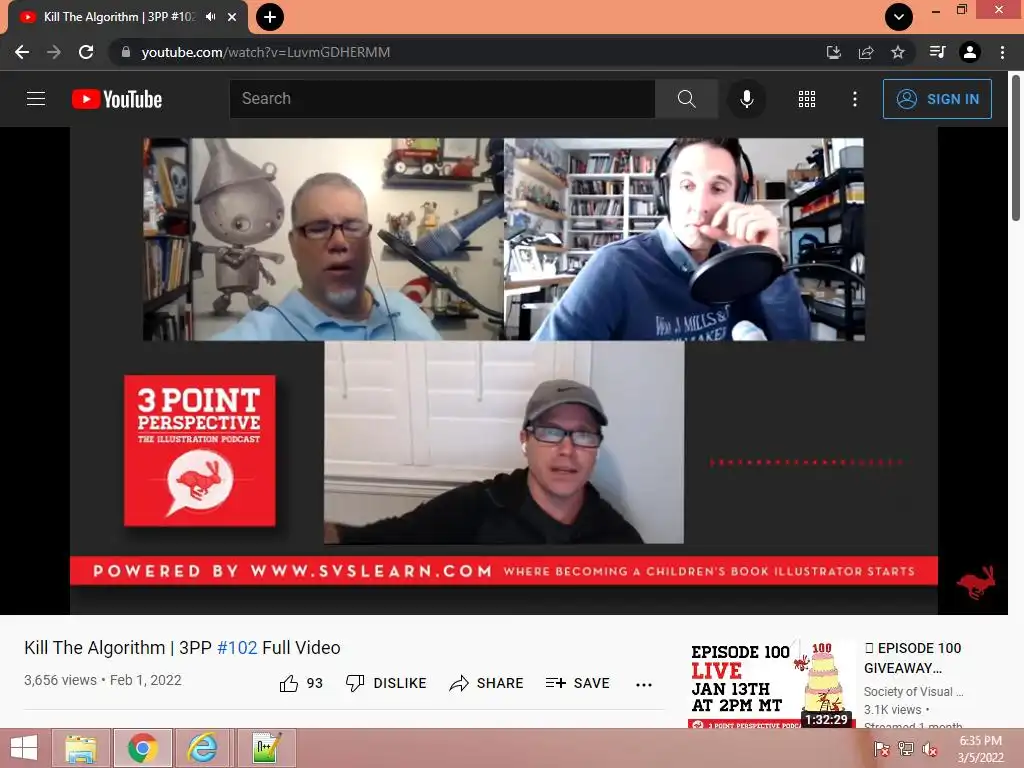Open the Chrome profile icon
Screen dimensions: 1024x768
coord(970,52)
